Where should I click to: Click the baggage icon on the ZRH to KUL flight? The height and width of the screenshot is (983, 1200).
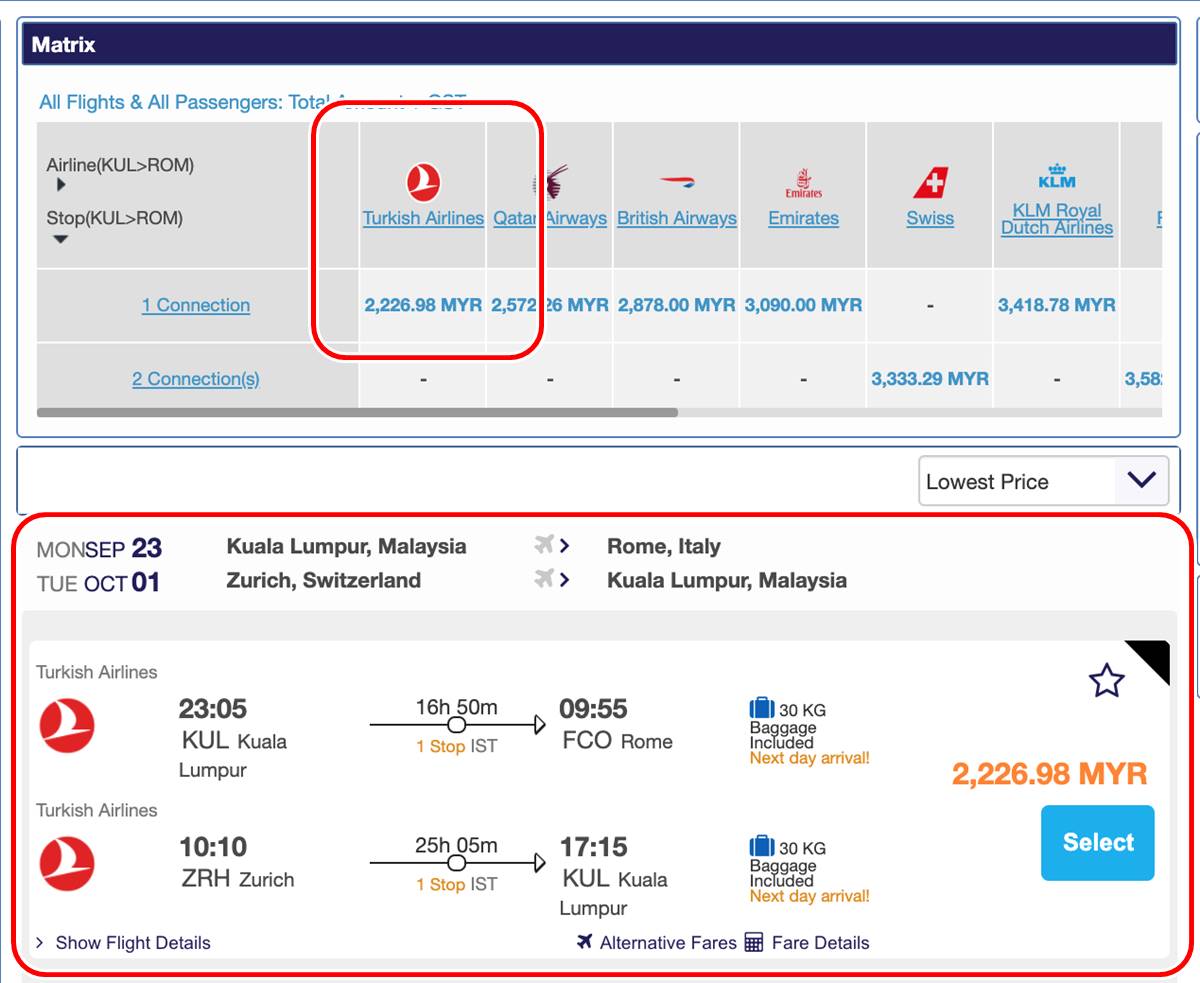762,847
